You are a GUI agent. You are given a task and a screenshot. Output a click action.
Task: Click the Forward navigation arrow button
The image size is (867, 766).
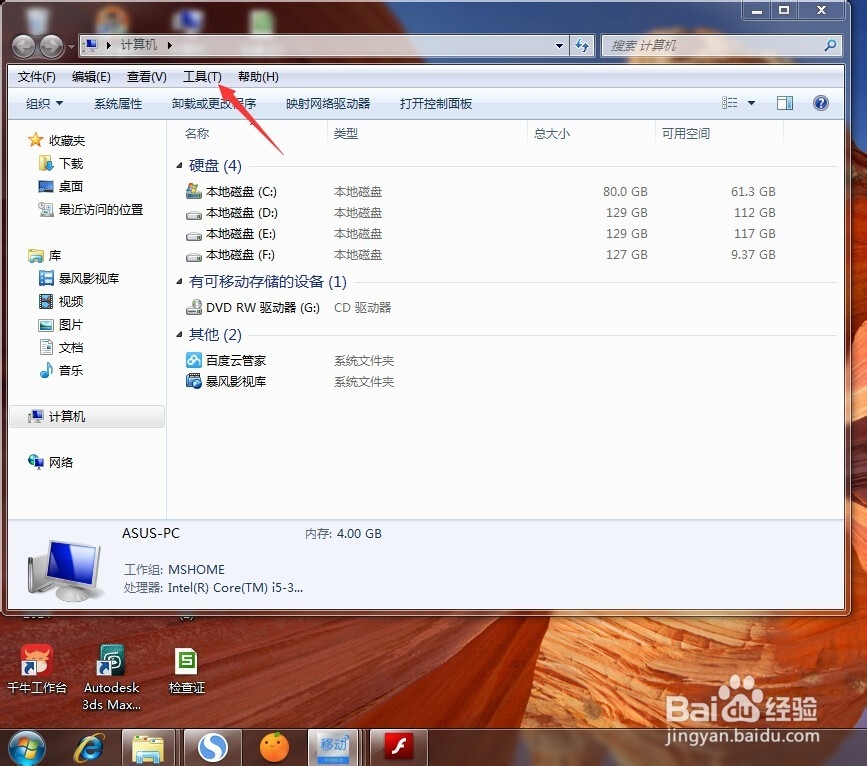51,46
